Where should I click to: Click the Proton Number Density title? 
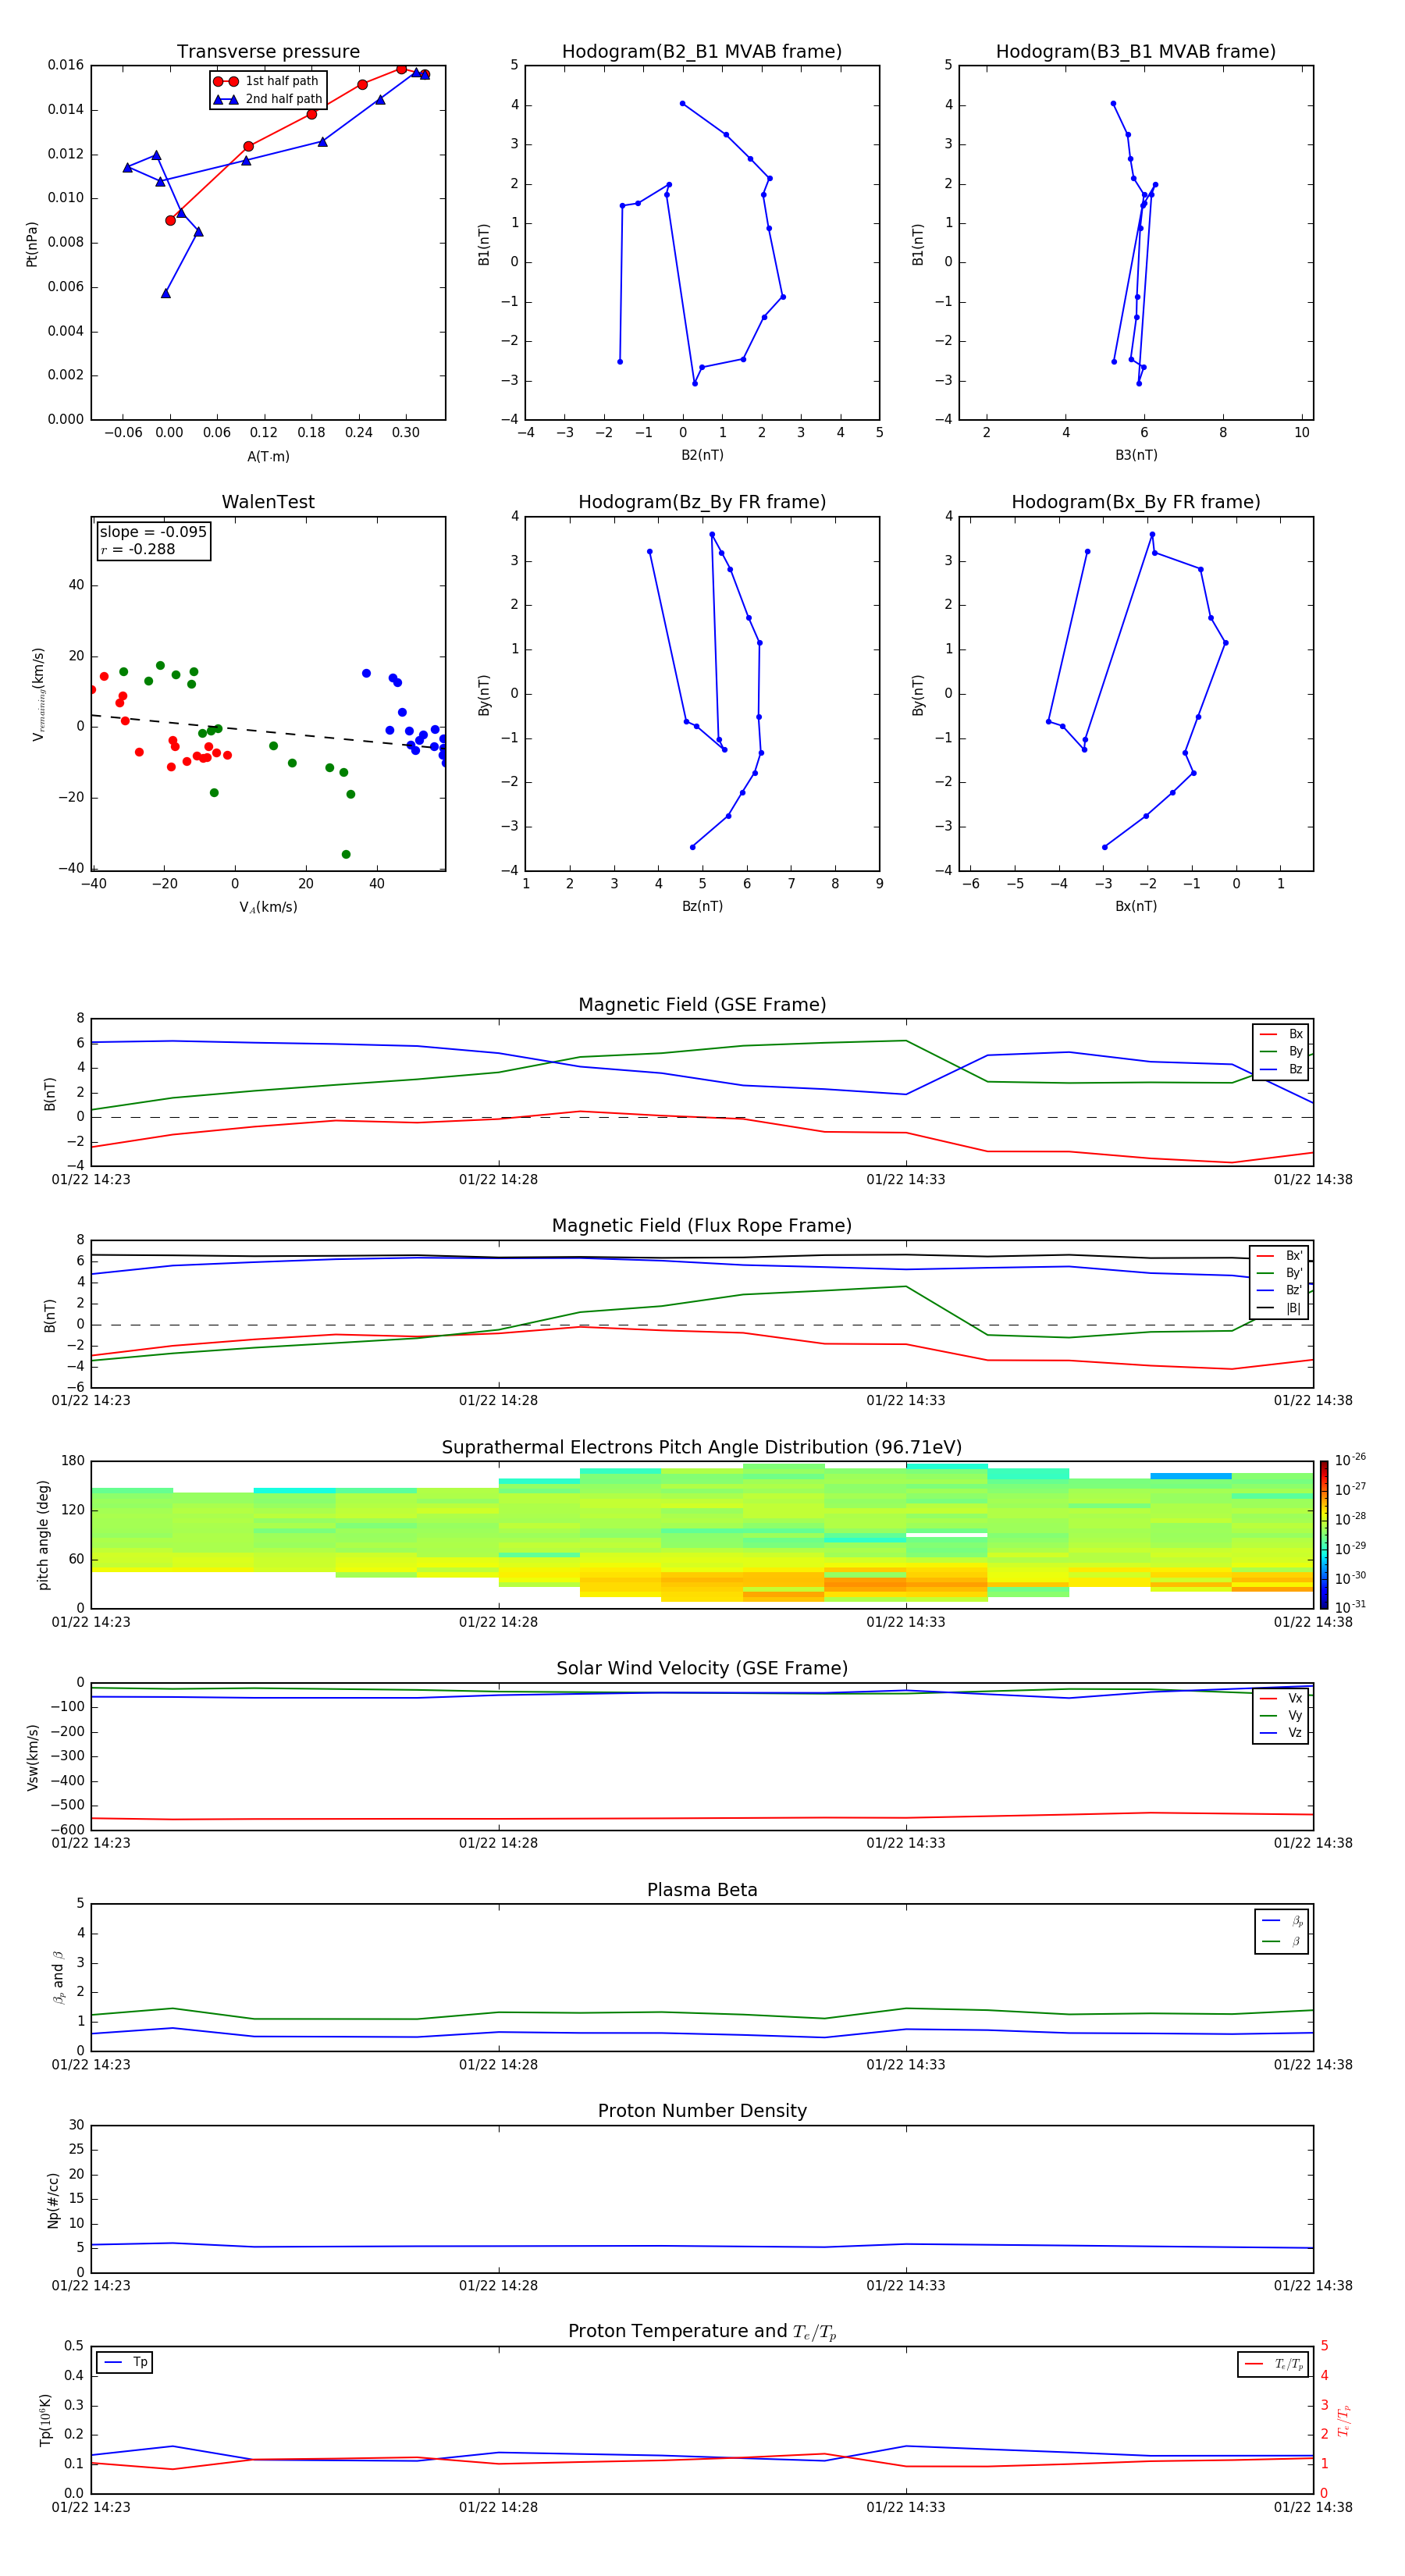point(702,2111)
